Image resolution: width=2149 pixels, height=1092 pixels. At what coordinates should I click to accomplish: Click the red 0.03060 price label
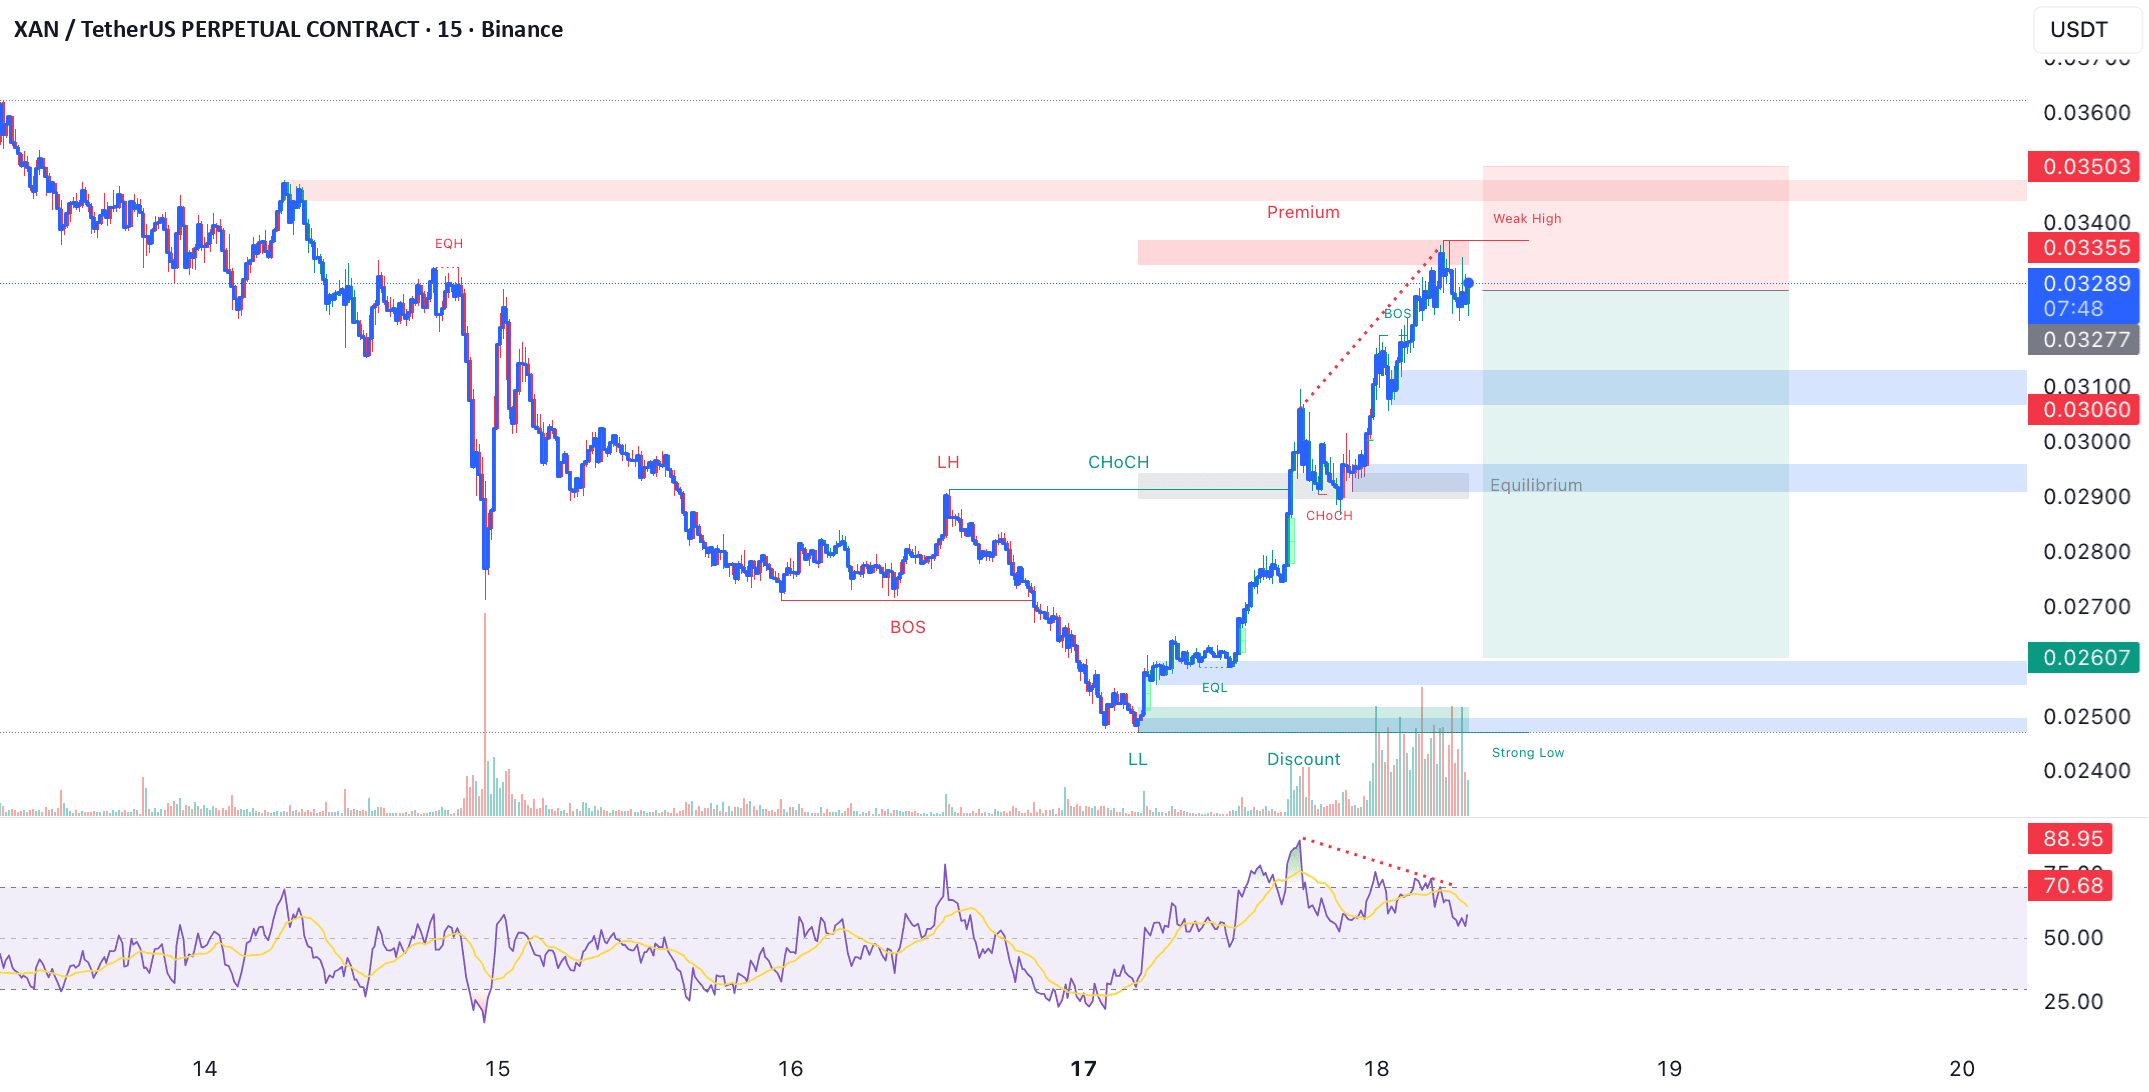tap(2084, 410)
